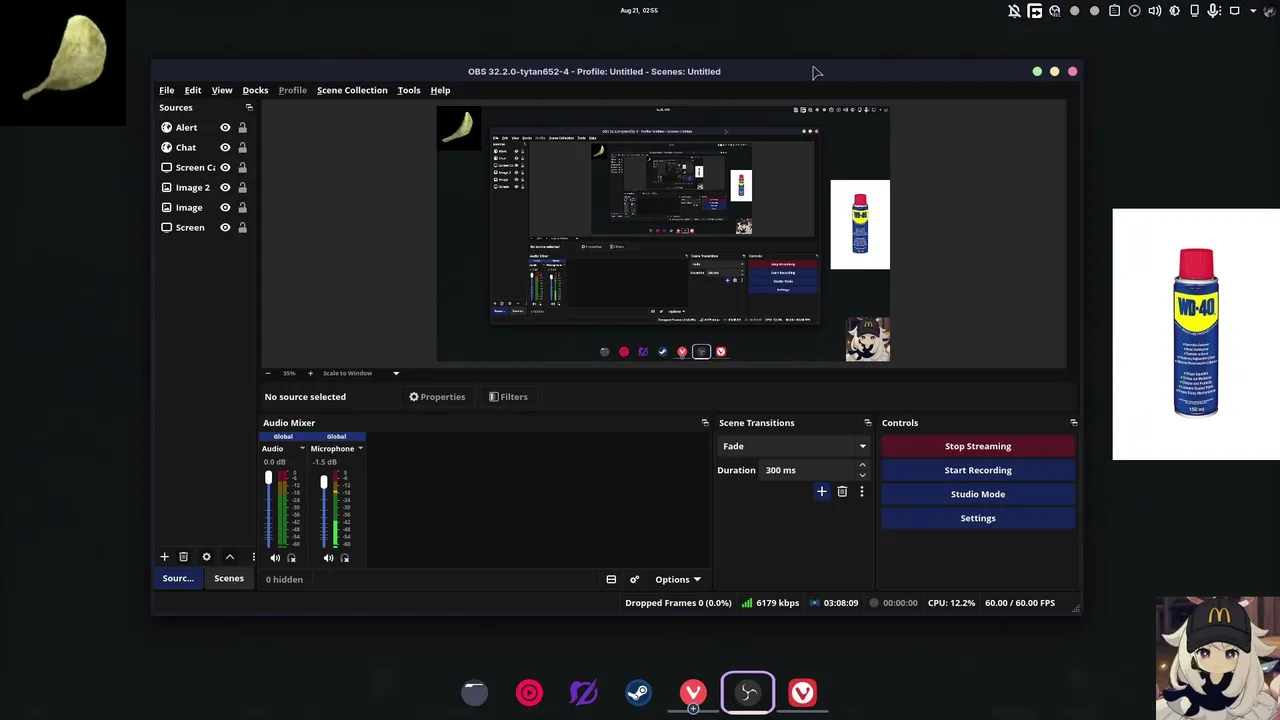Open the Tools menu
Viewport: 1280px width, 720px height.
[x=409, y=90]
